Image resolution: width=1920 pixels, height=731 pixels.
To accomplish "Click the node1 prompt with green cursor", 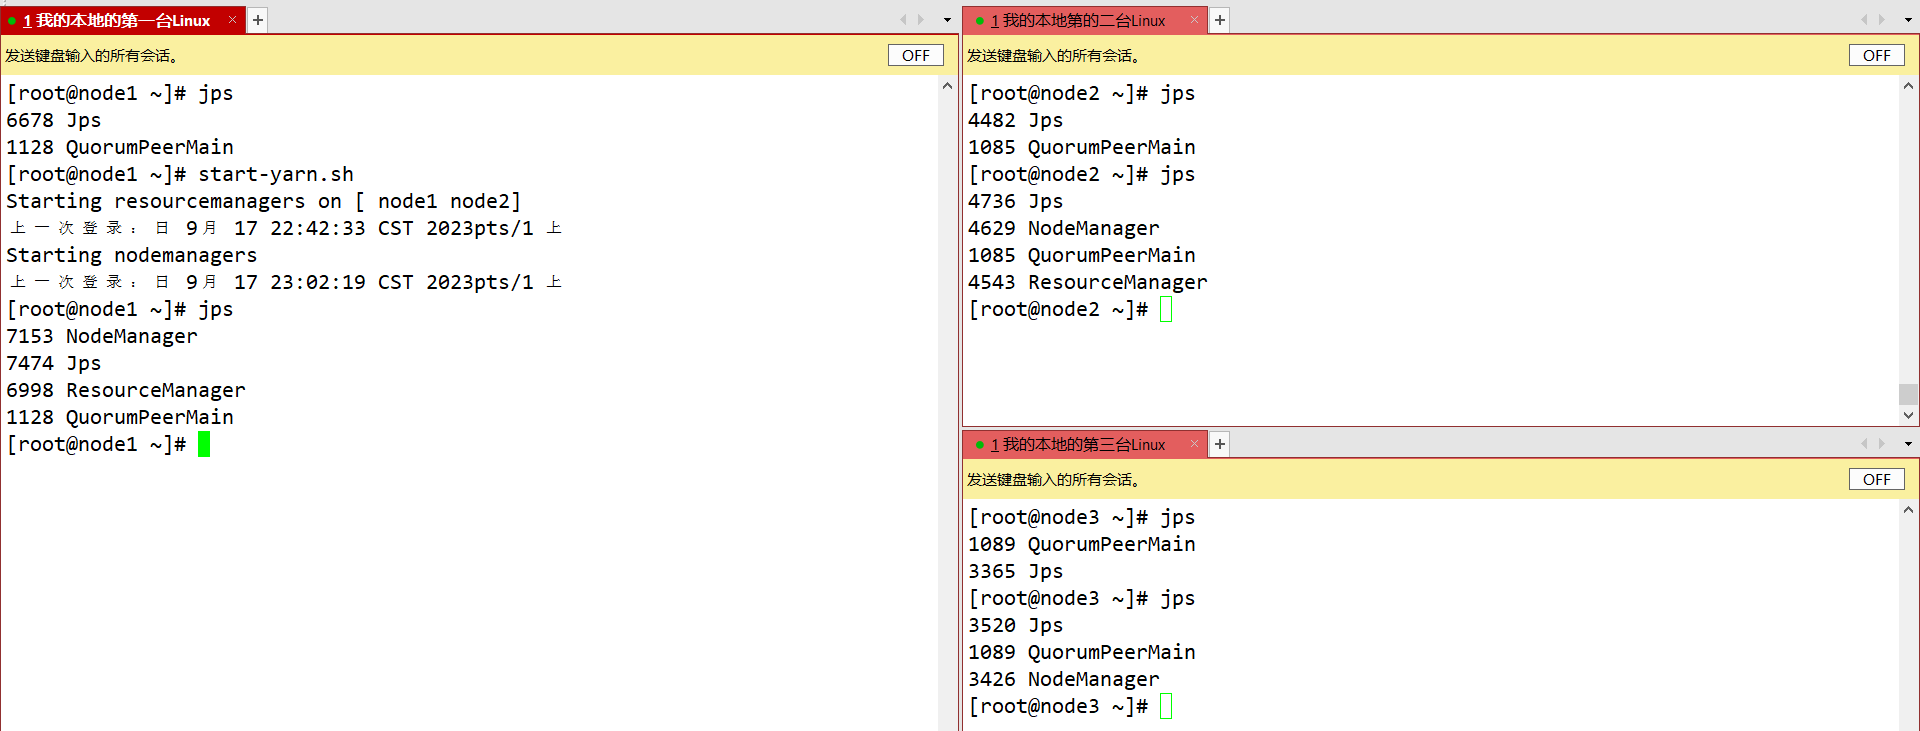I will point(108,444).
